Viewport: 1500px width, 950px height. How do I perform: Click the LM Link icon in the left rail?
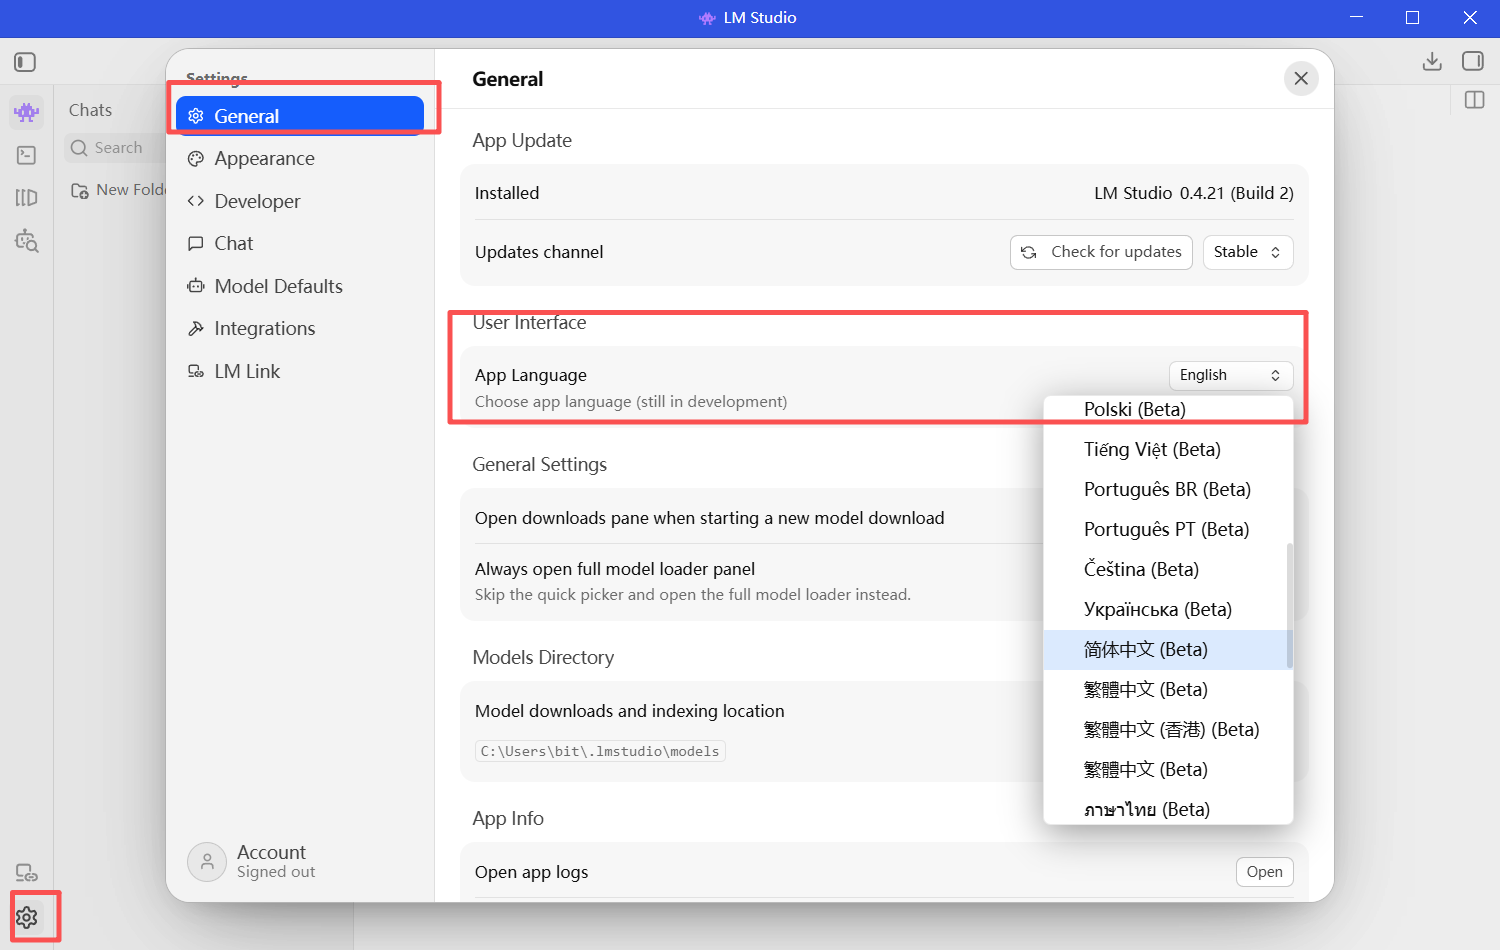pos(27,873)
